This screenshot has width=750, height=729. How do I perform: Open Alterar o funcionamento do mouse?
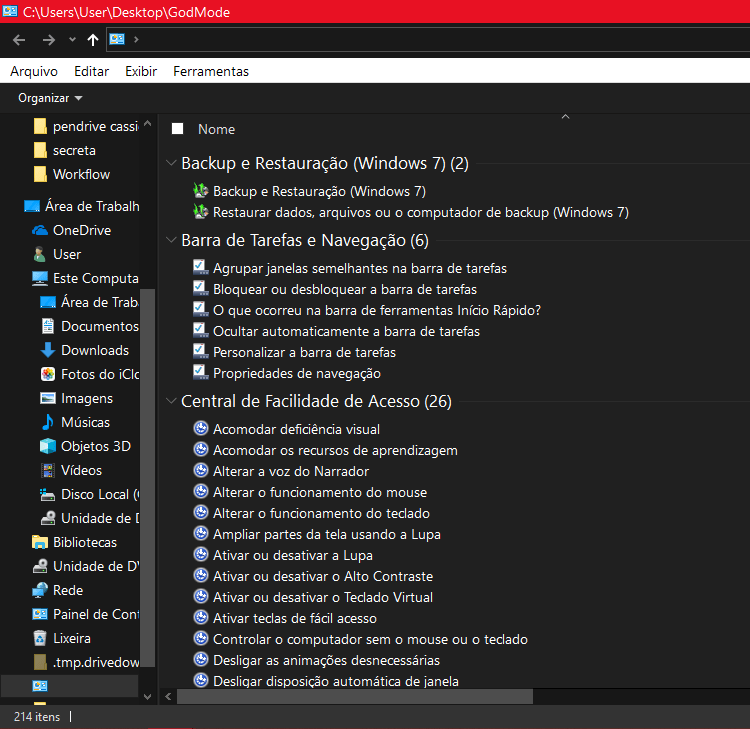click(x=320, y=493)
